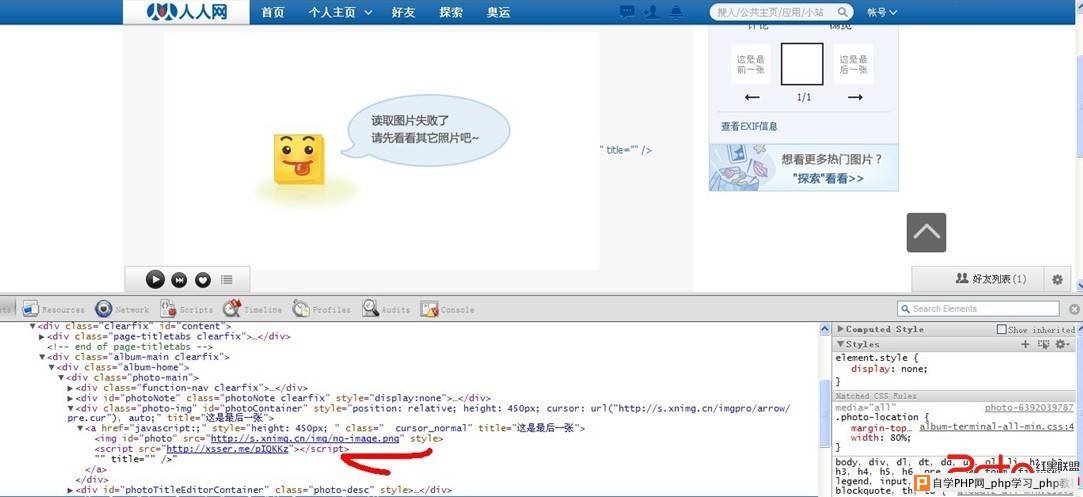1083x497 pixels.
Task: Skip to next track in music player
Action: [x=179, y=280]
